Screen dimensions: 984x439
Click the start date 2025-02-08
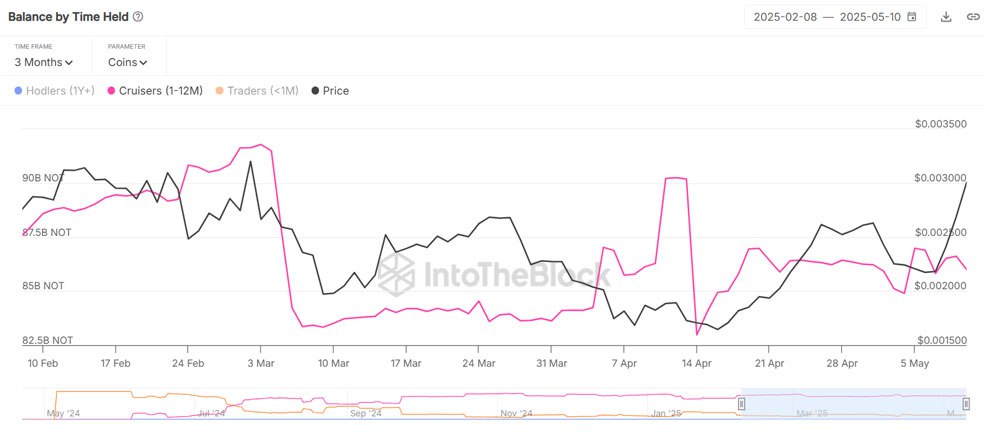(785, 17)
